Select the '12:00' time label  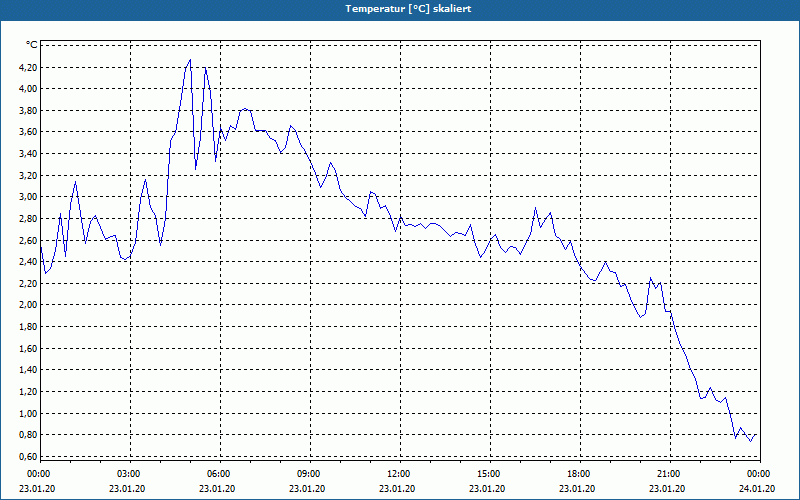point(401,474)
